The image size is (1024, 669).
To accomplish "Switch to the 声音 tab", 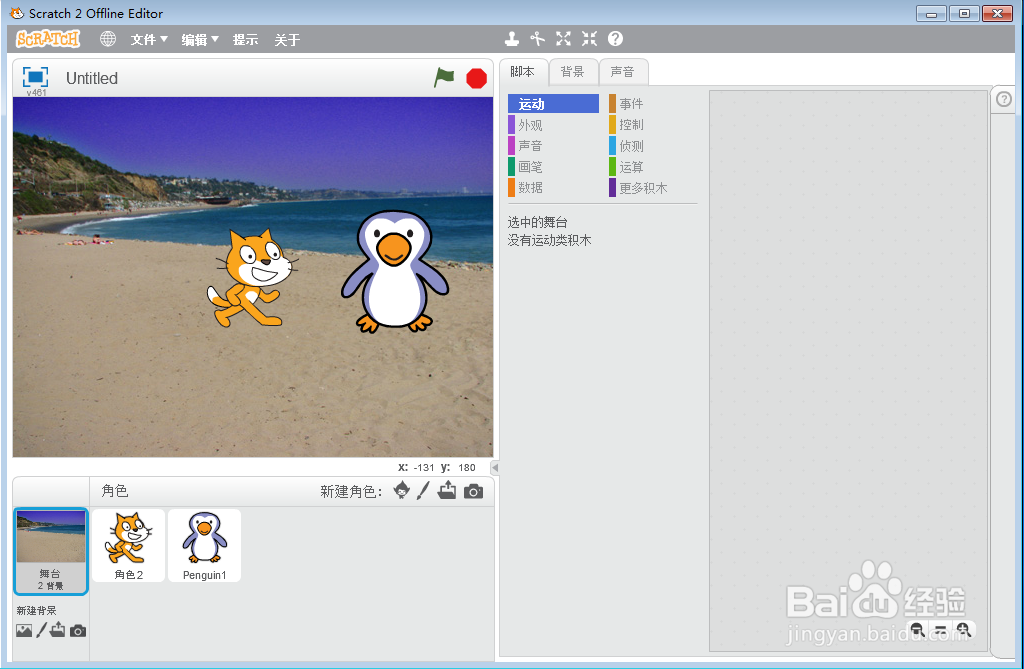I will tap(624, 71).
